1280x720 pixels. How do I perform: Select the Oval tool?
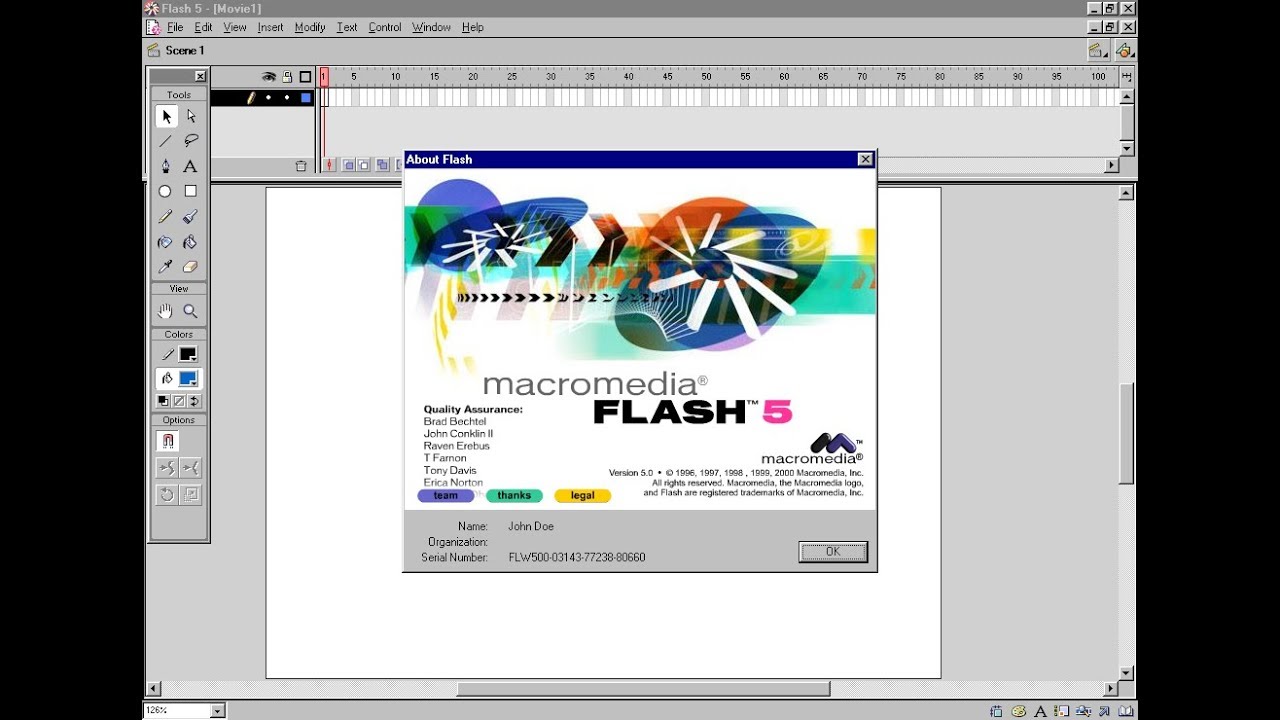(166, 191)
